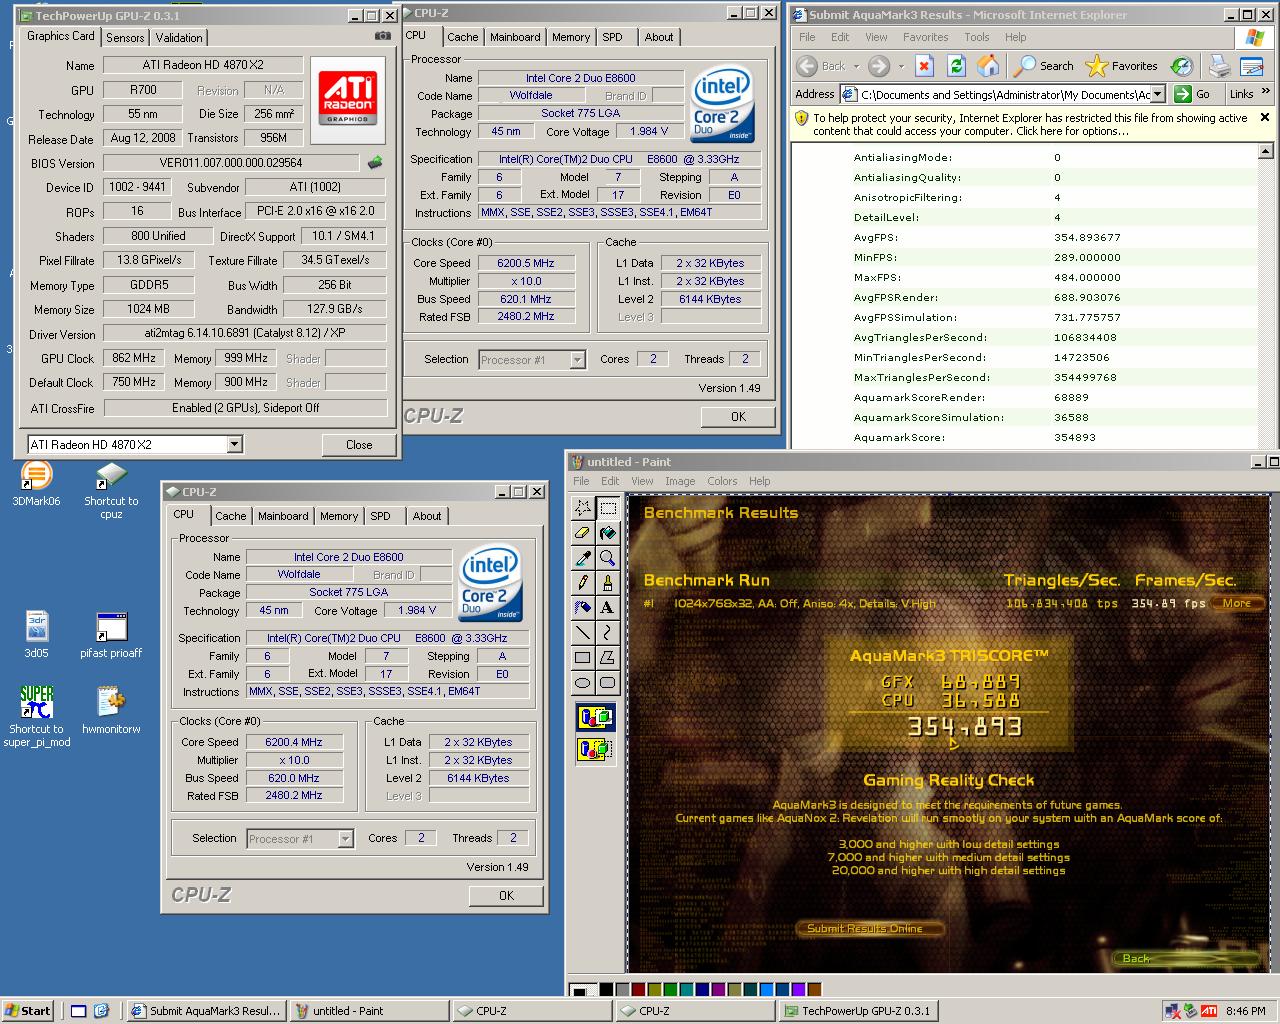Screen dimensions: 1280x1024
Task: Select Paint's Free-Form Select tool
Action: coord(583,509)
